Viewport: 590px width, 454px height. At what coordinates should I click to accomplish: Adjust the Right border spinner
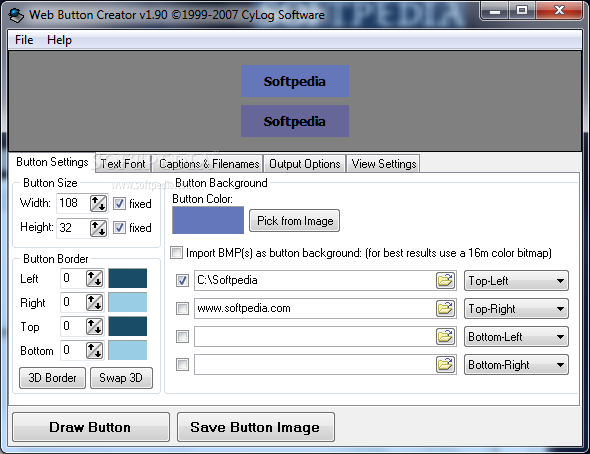tap(94, 303)
